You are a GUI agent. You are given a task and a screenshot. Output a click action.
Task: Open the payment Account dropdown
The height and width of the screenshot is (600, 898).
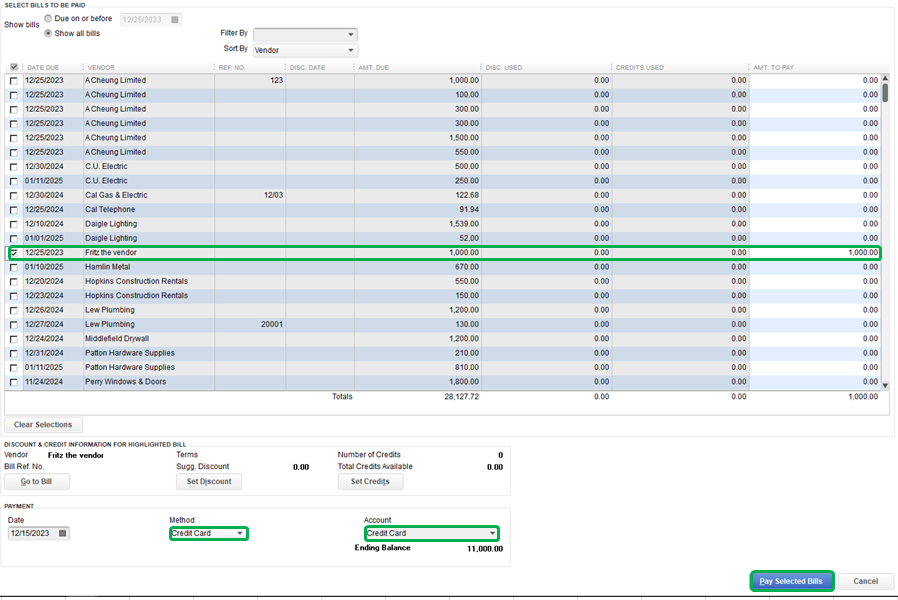point(431,534)
